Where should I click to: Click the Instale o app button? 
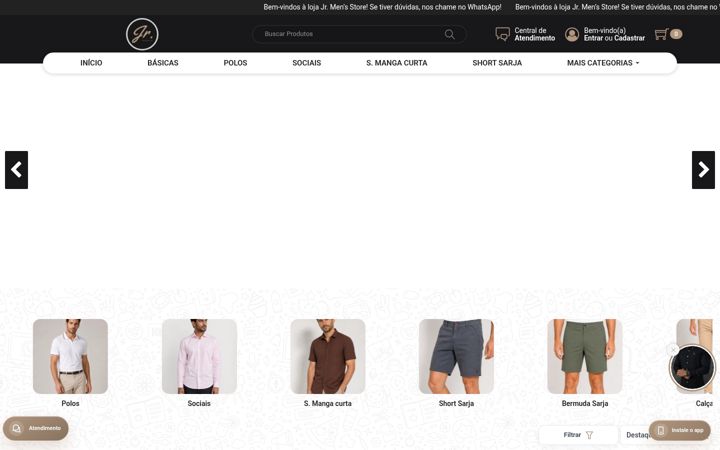680,431
